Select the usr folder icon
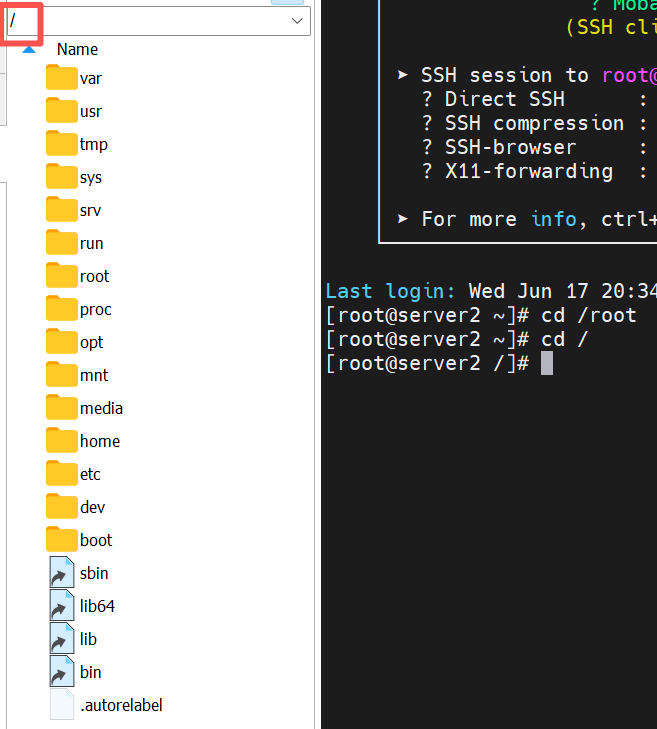The width and height of the screenshot is (657, 729). pyautogui.click(x=62, y=111)
